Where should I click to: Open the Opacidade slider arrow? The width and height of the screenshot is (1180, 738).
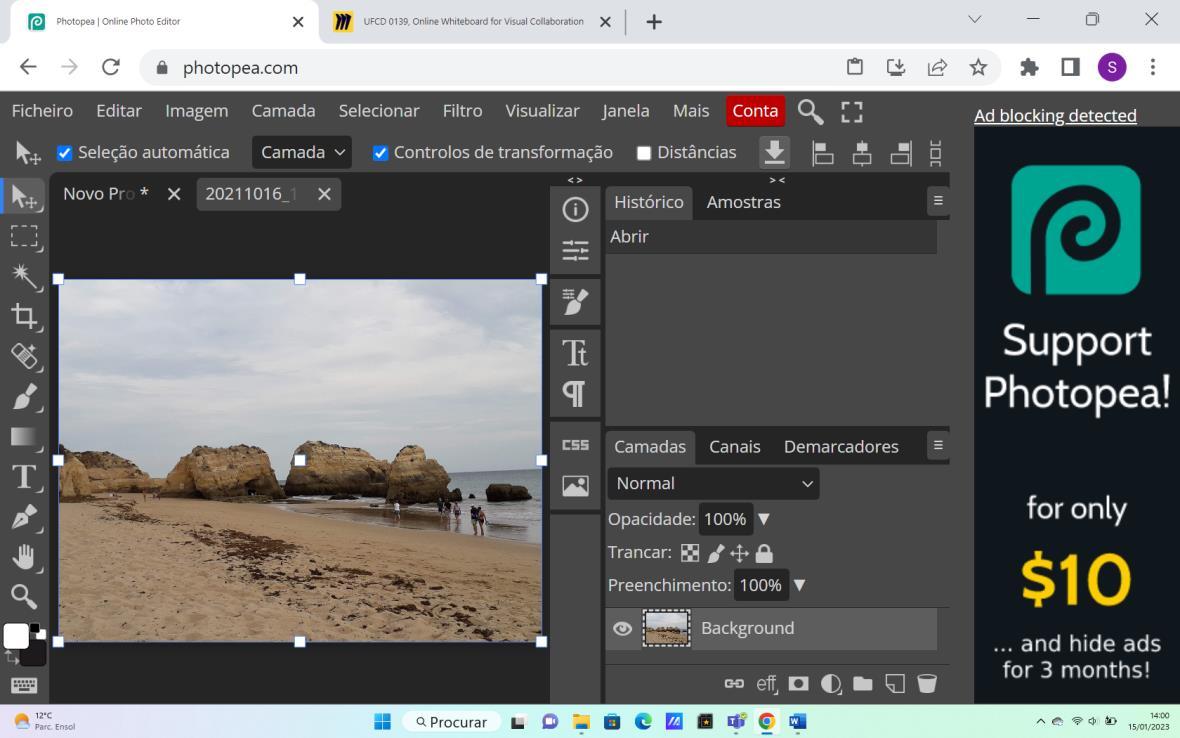tap(764, 519)
